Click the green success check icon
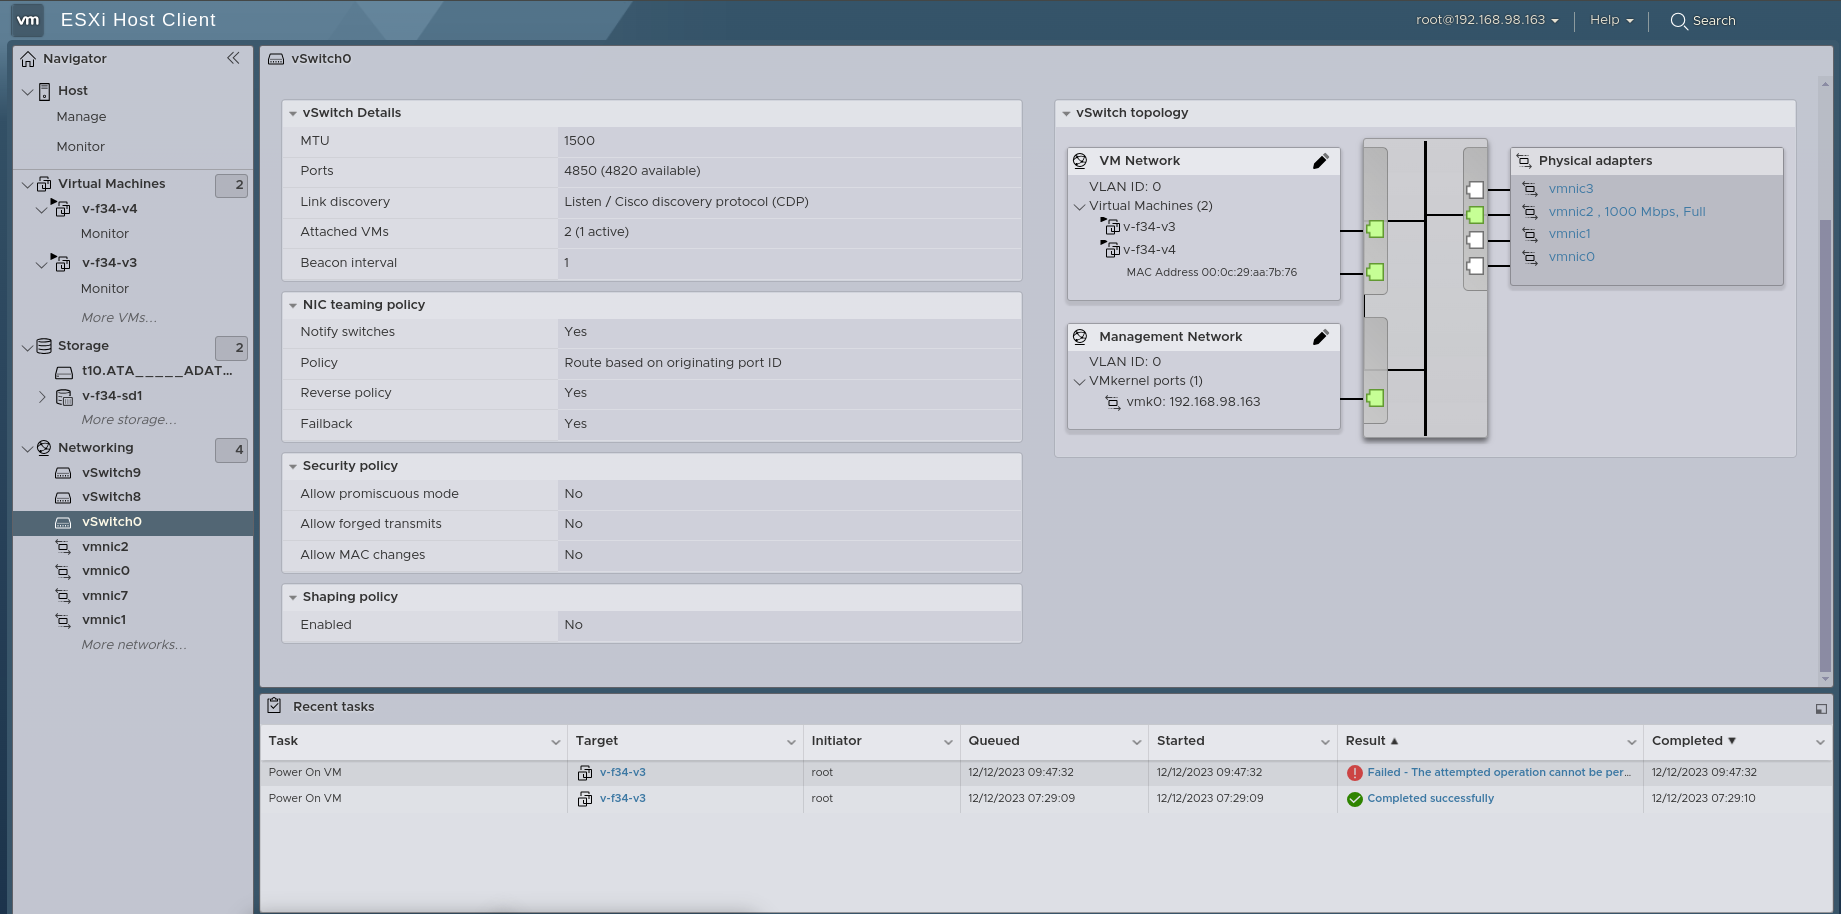1841x914 pixels. [1355, 799]
